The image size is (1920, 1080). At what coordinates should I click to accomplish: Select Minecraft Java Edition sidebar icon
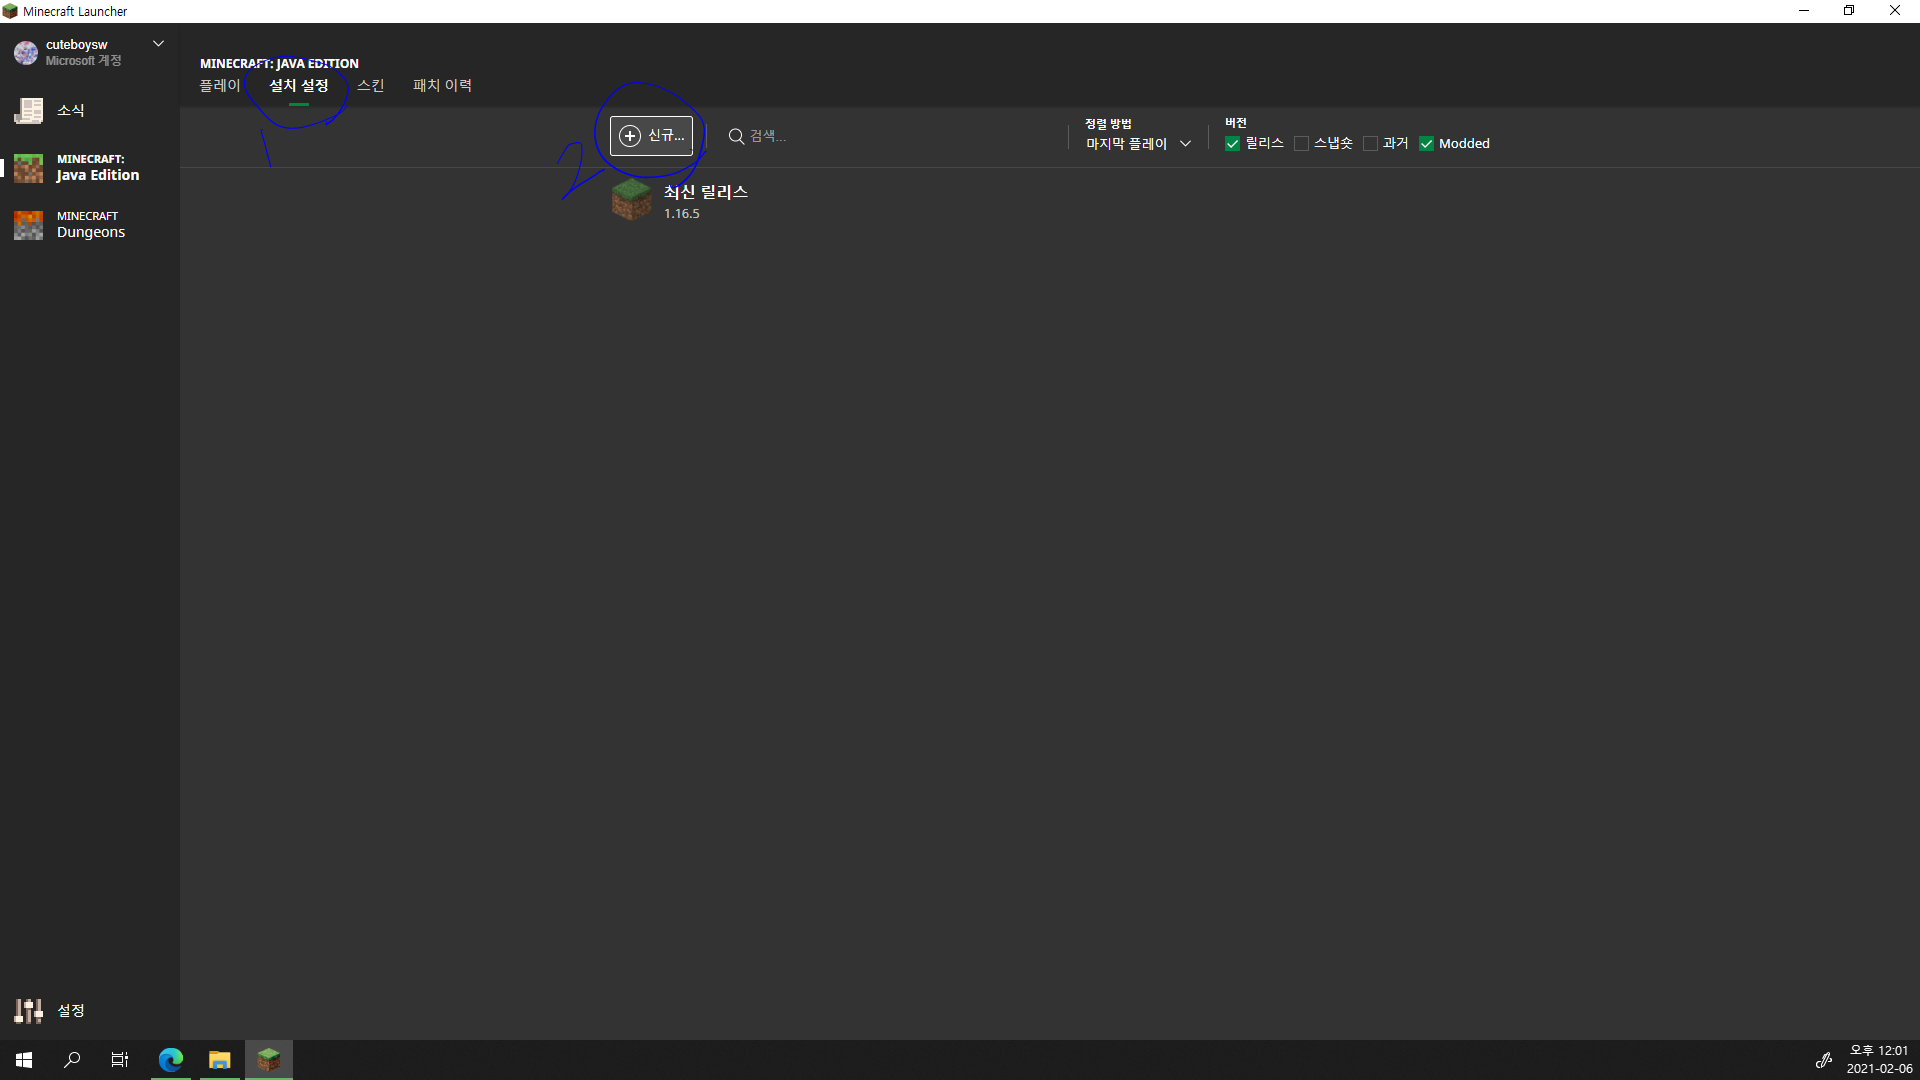(x=28, y=168)
